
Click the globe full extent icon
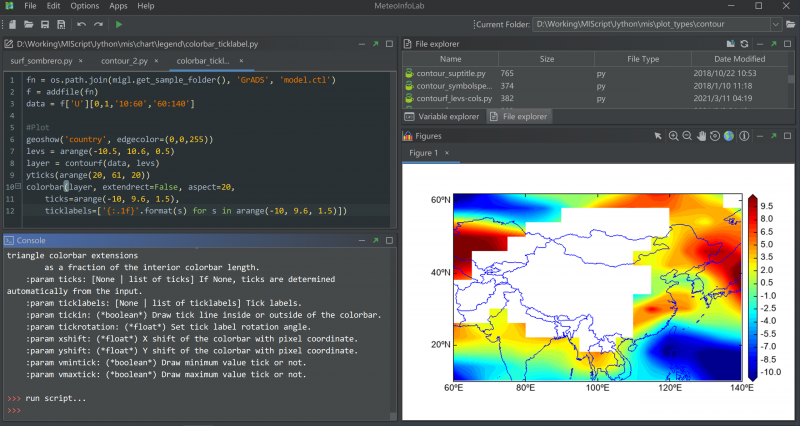click(729, 136)
